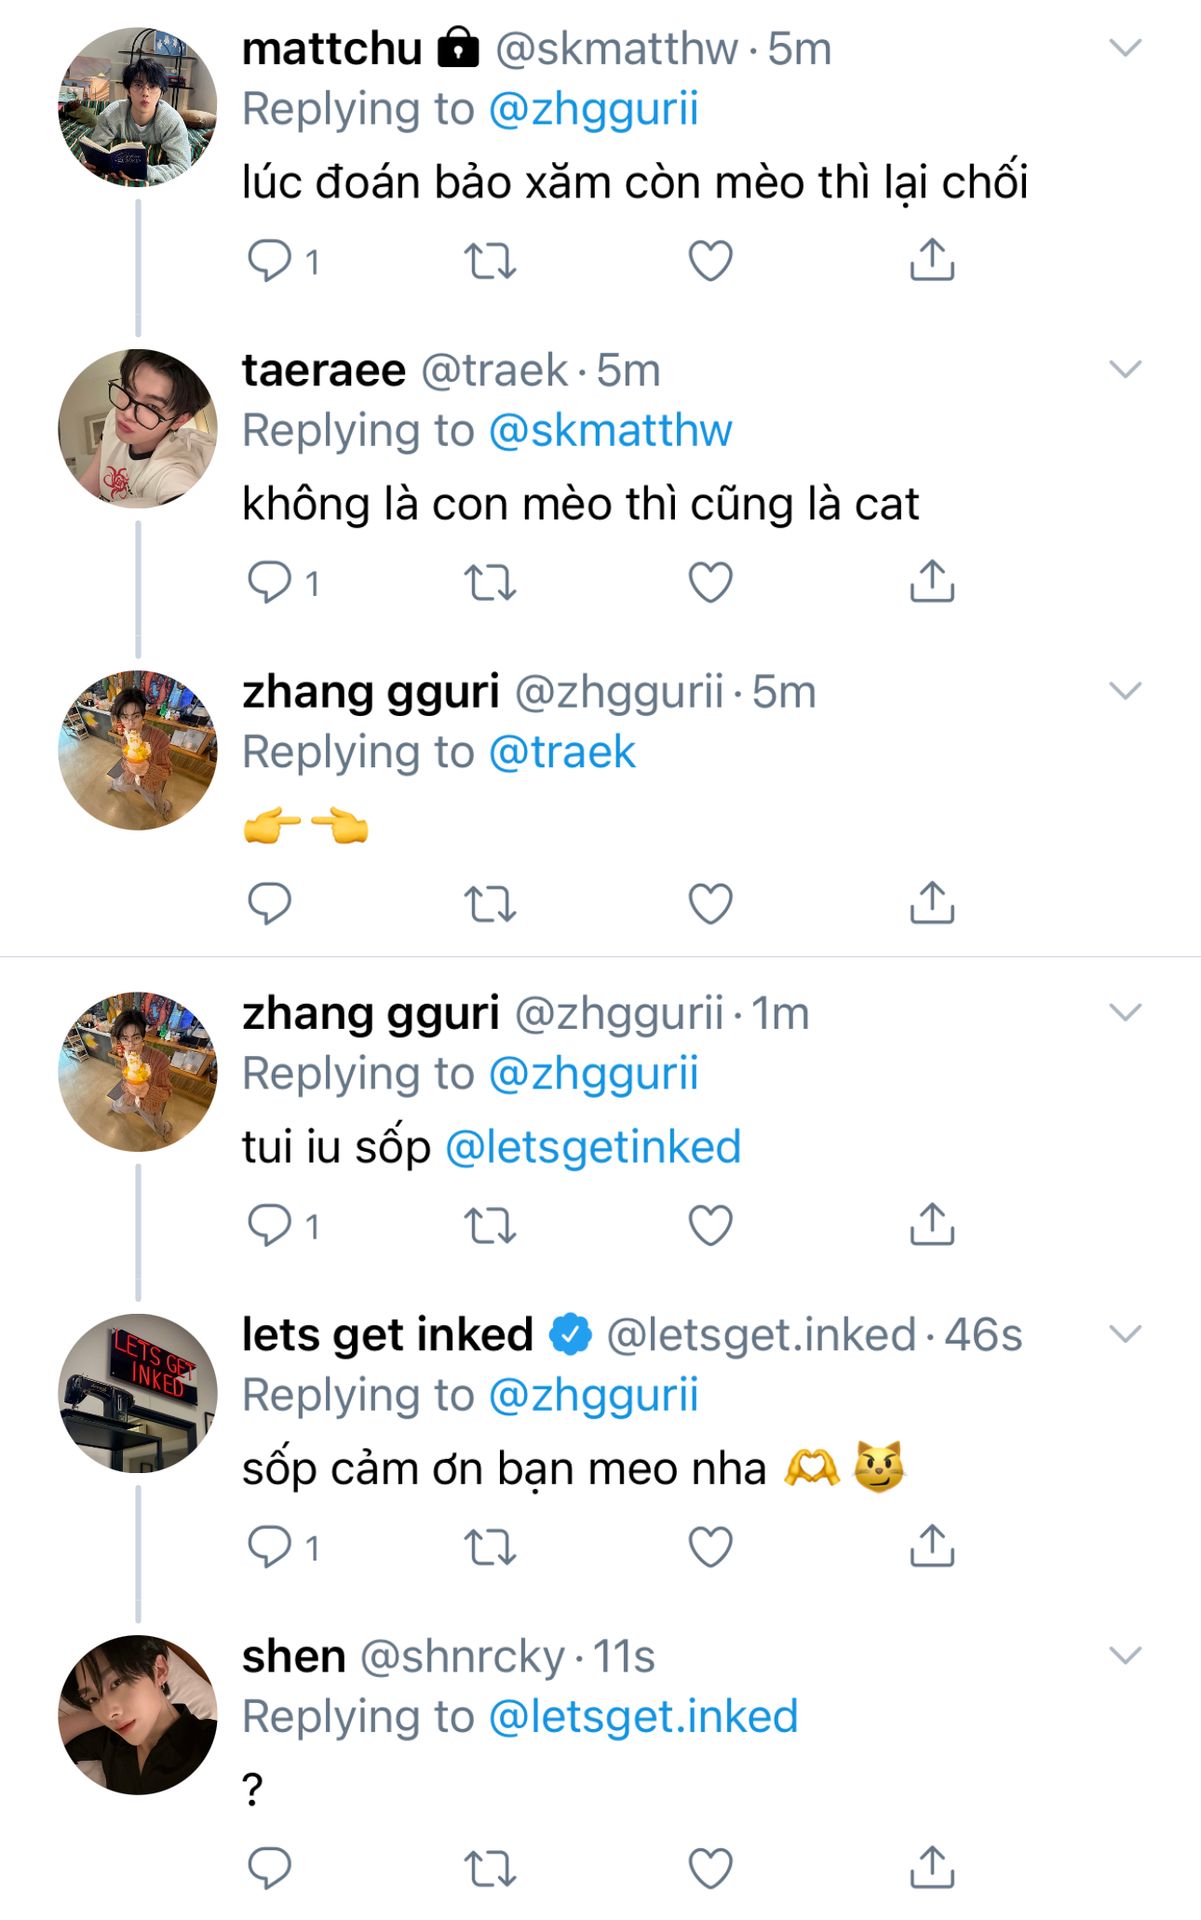Retweet the 'tui iu sốp' tweet
Image resolution: width=1201 pixels, height=1920 pixels.
(490, 1226)
